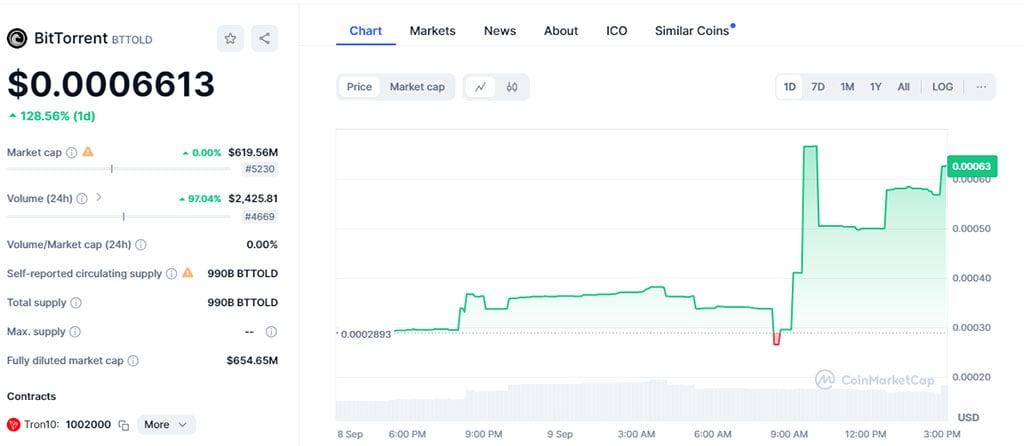Select Price chart mode

[359, 87]
